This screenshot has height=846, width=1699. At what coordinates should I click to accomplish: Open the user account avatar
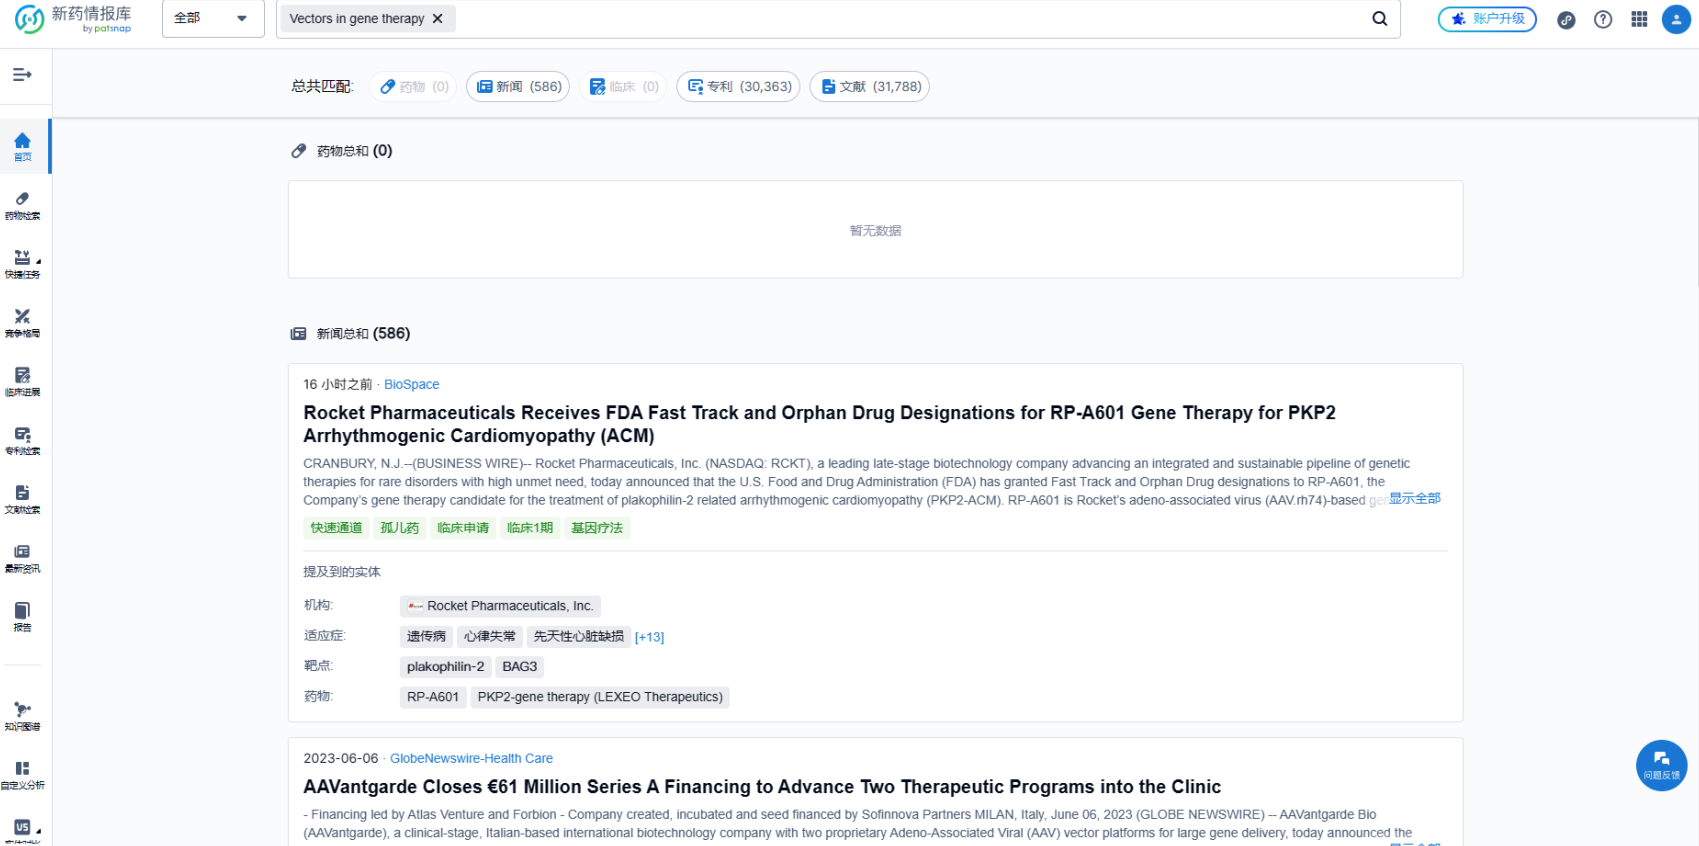pyautogui.click(x=1676, y=19)
